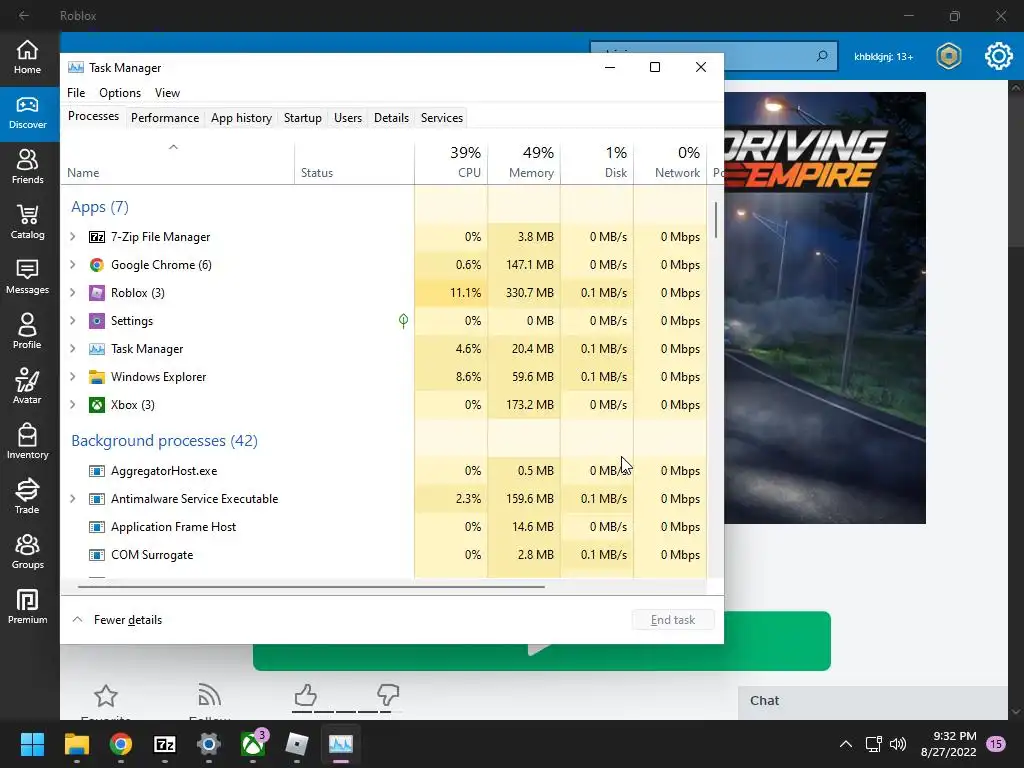Sort processes by Network column

click(x=670, y=162)
